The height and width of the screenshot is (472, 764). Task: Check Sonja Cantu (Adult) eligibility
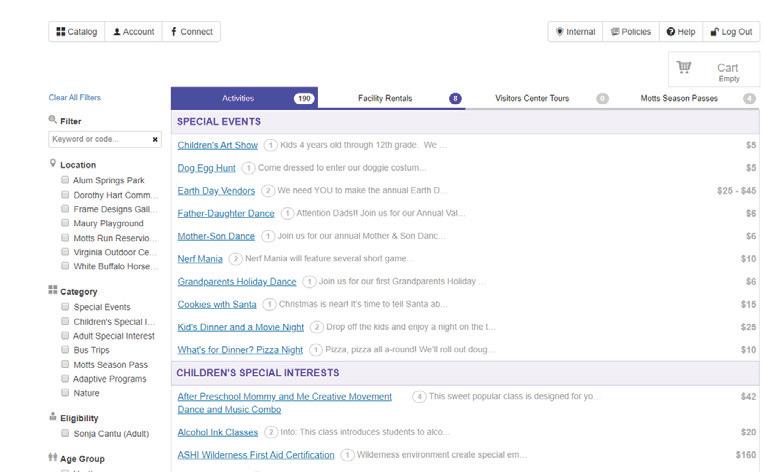click(65, 433)
